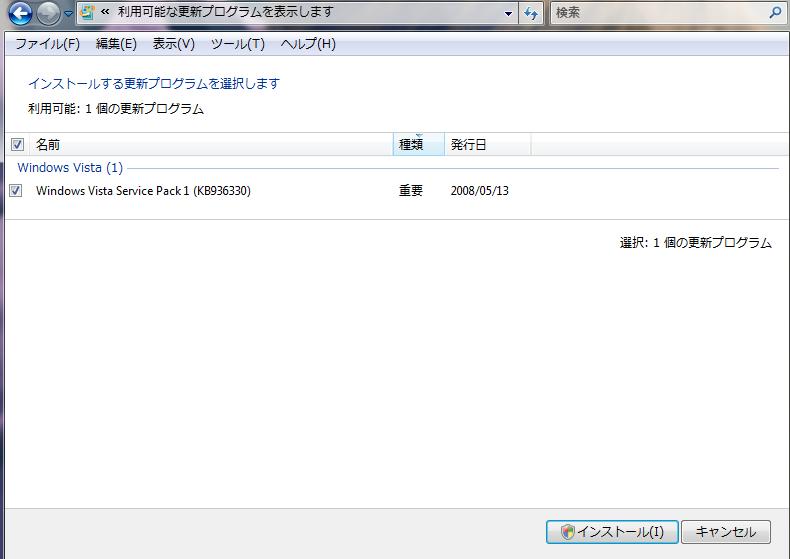Click the 重要 type cell
This screenshot has width=790, height=559.
(411, 191)
